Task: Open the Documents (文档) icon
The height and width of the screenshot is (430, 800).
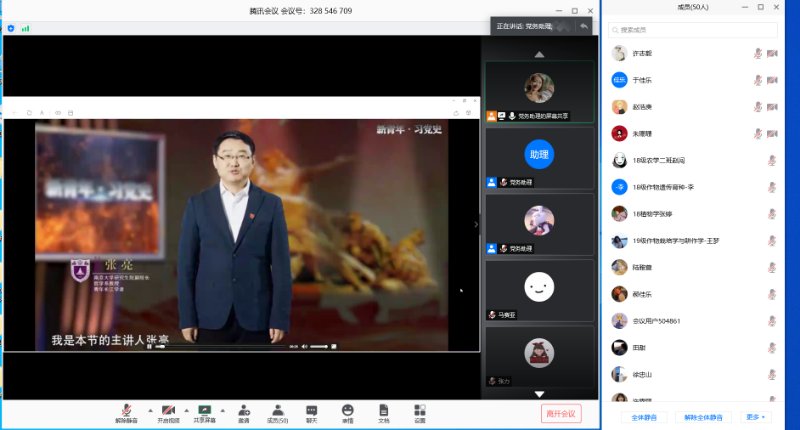Action: 383,412
